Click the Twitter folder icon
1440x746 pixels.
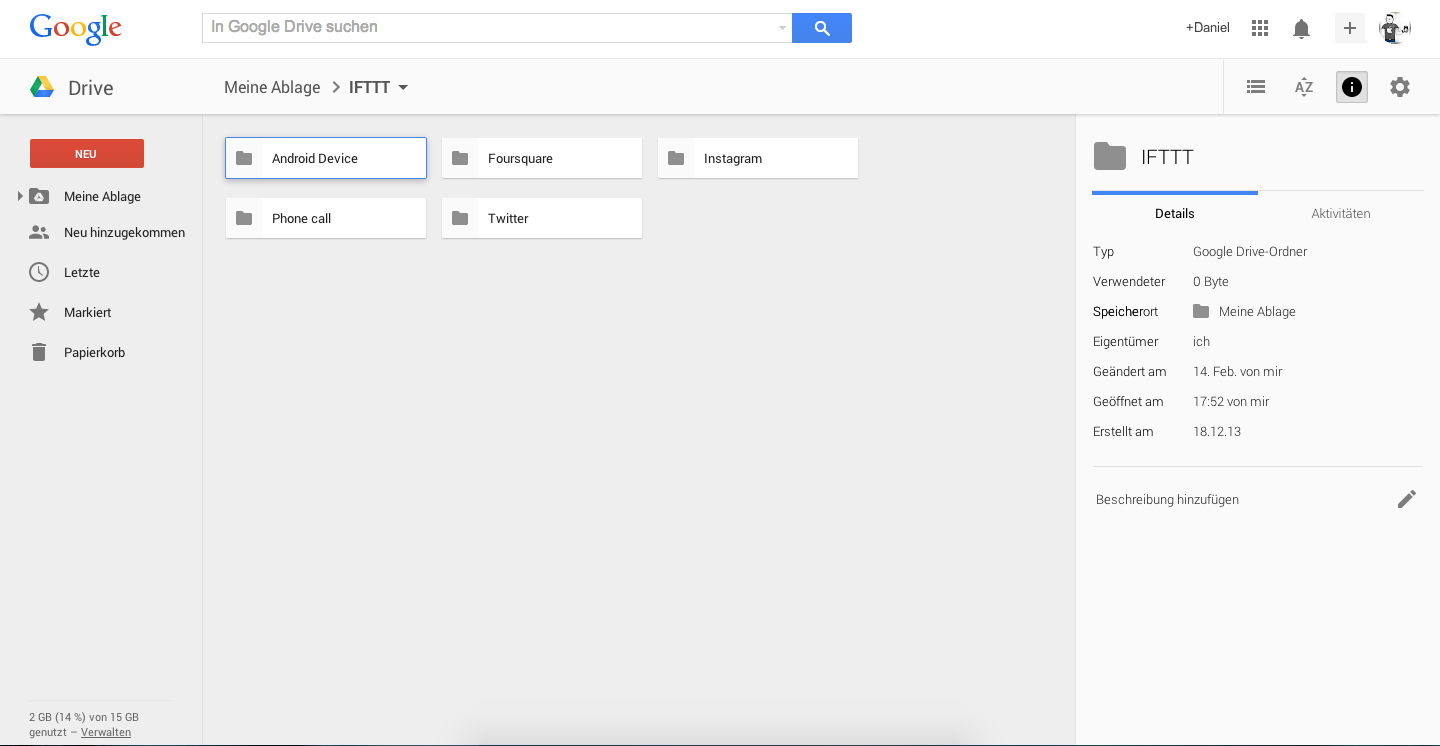pos(460,218)
